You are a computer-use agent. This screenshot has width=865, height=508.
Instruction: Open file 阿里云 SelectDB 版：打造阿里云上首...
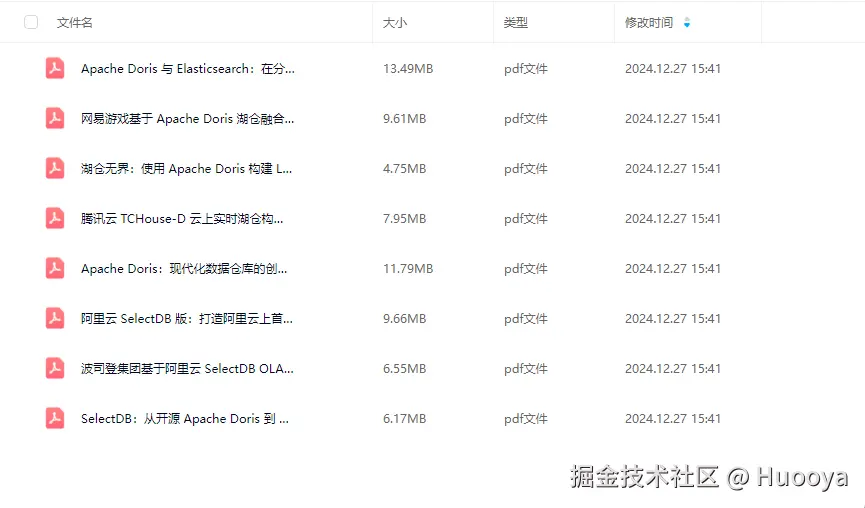tap(186, 319)
